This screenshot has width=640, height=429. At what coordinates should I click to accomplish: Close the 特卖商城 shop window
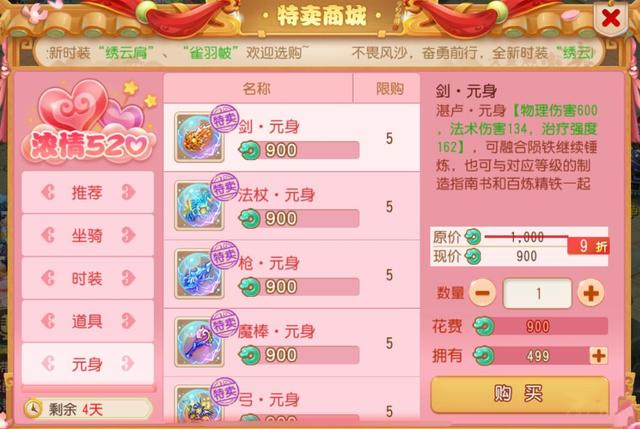tap(611, 18)
